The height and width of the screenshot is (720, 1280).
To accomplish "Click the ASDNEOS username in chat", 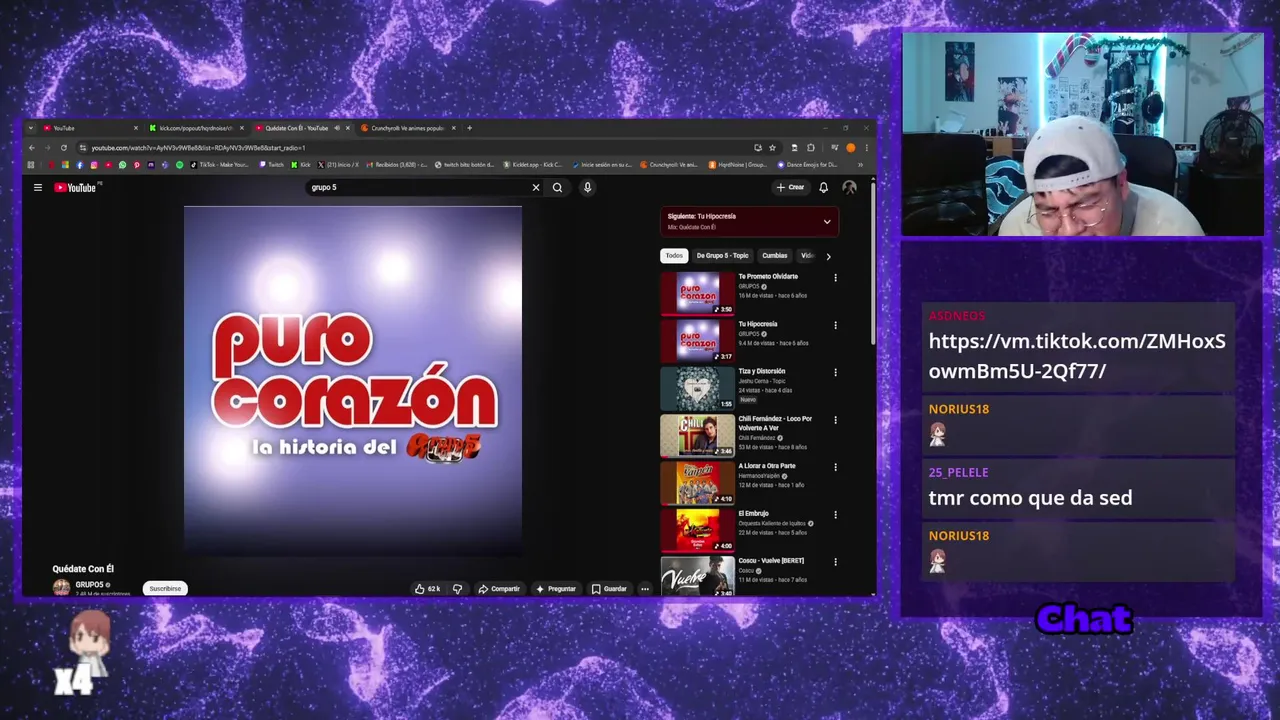I will tap(957, 316).
